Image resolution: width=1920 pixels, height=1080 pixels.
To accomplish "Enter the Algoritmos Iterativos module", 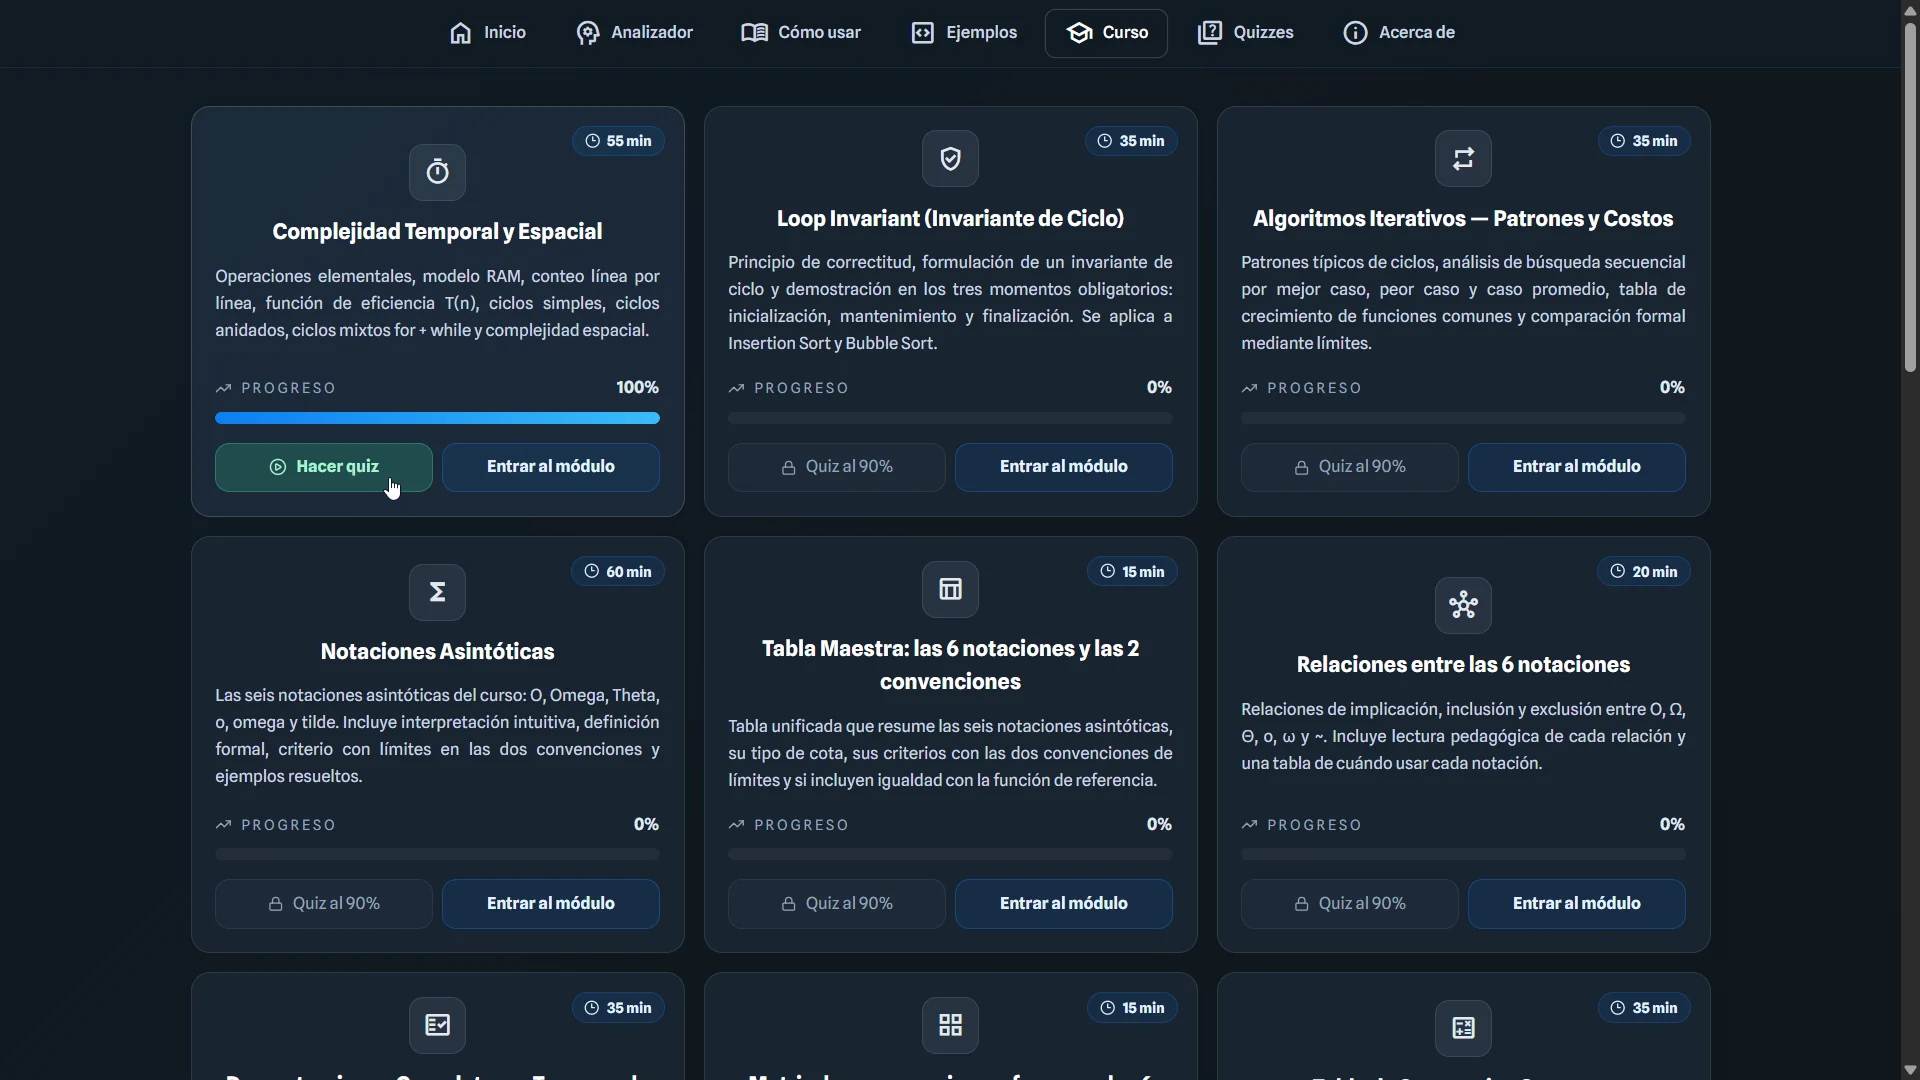I will 1577,467.
